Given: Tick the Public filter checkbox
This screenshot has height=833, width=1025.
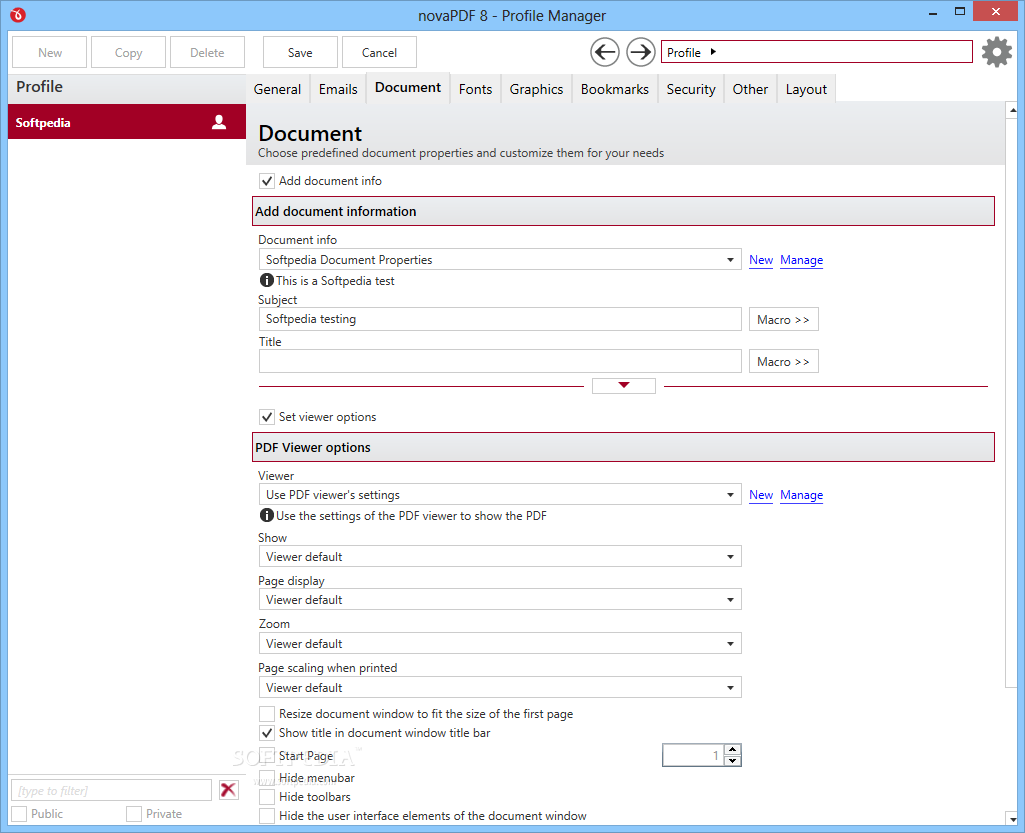Looking at the screenshot, I should (20, 813).
